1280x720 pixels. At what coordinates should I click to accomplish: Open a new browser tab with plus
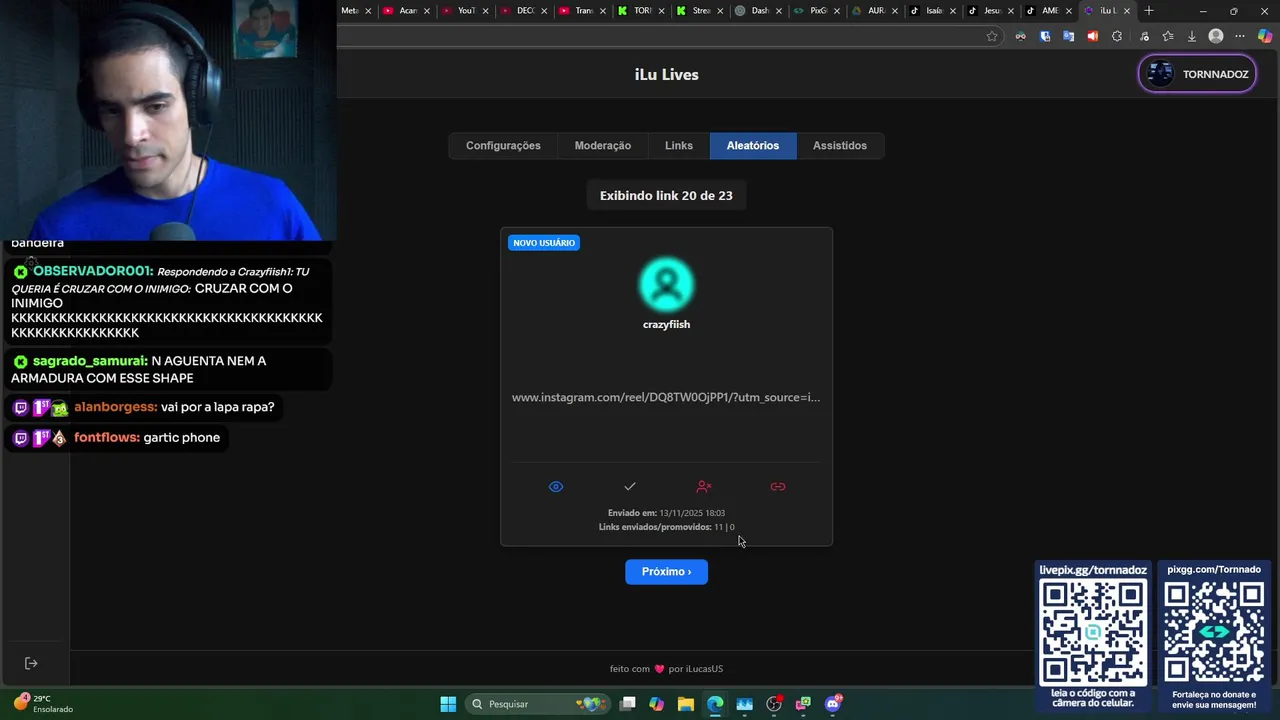tap(1149, 11)
